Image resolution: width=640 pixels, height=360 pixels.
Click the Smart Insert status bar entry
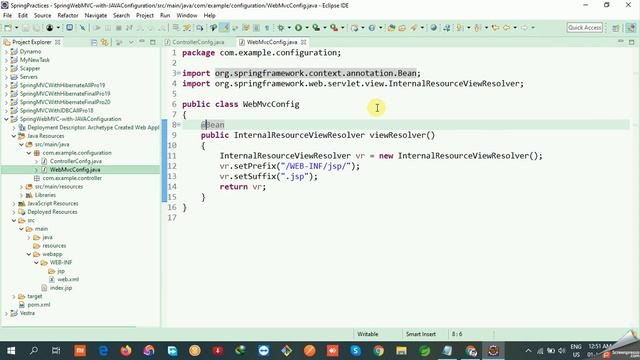click(421, 334)
